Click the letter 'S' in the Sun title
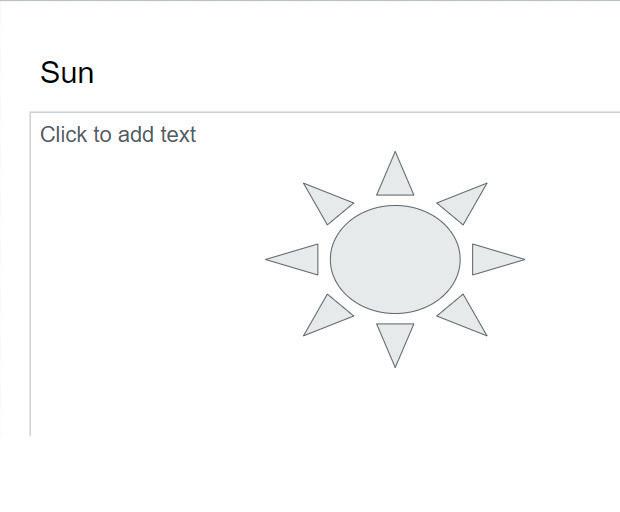Image resolution: width=620 pixels, height=512 pixels. [x=50, y=73]
